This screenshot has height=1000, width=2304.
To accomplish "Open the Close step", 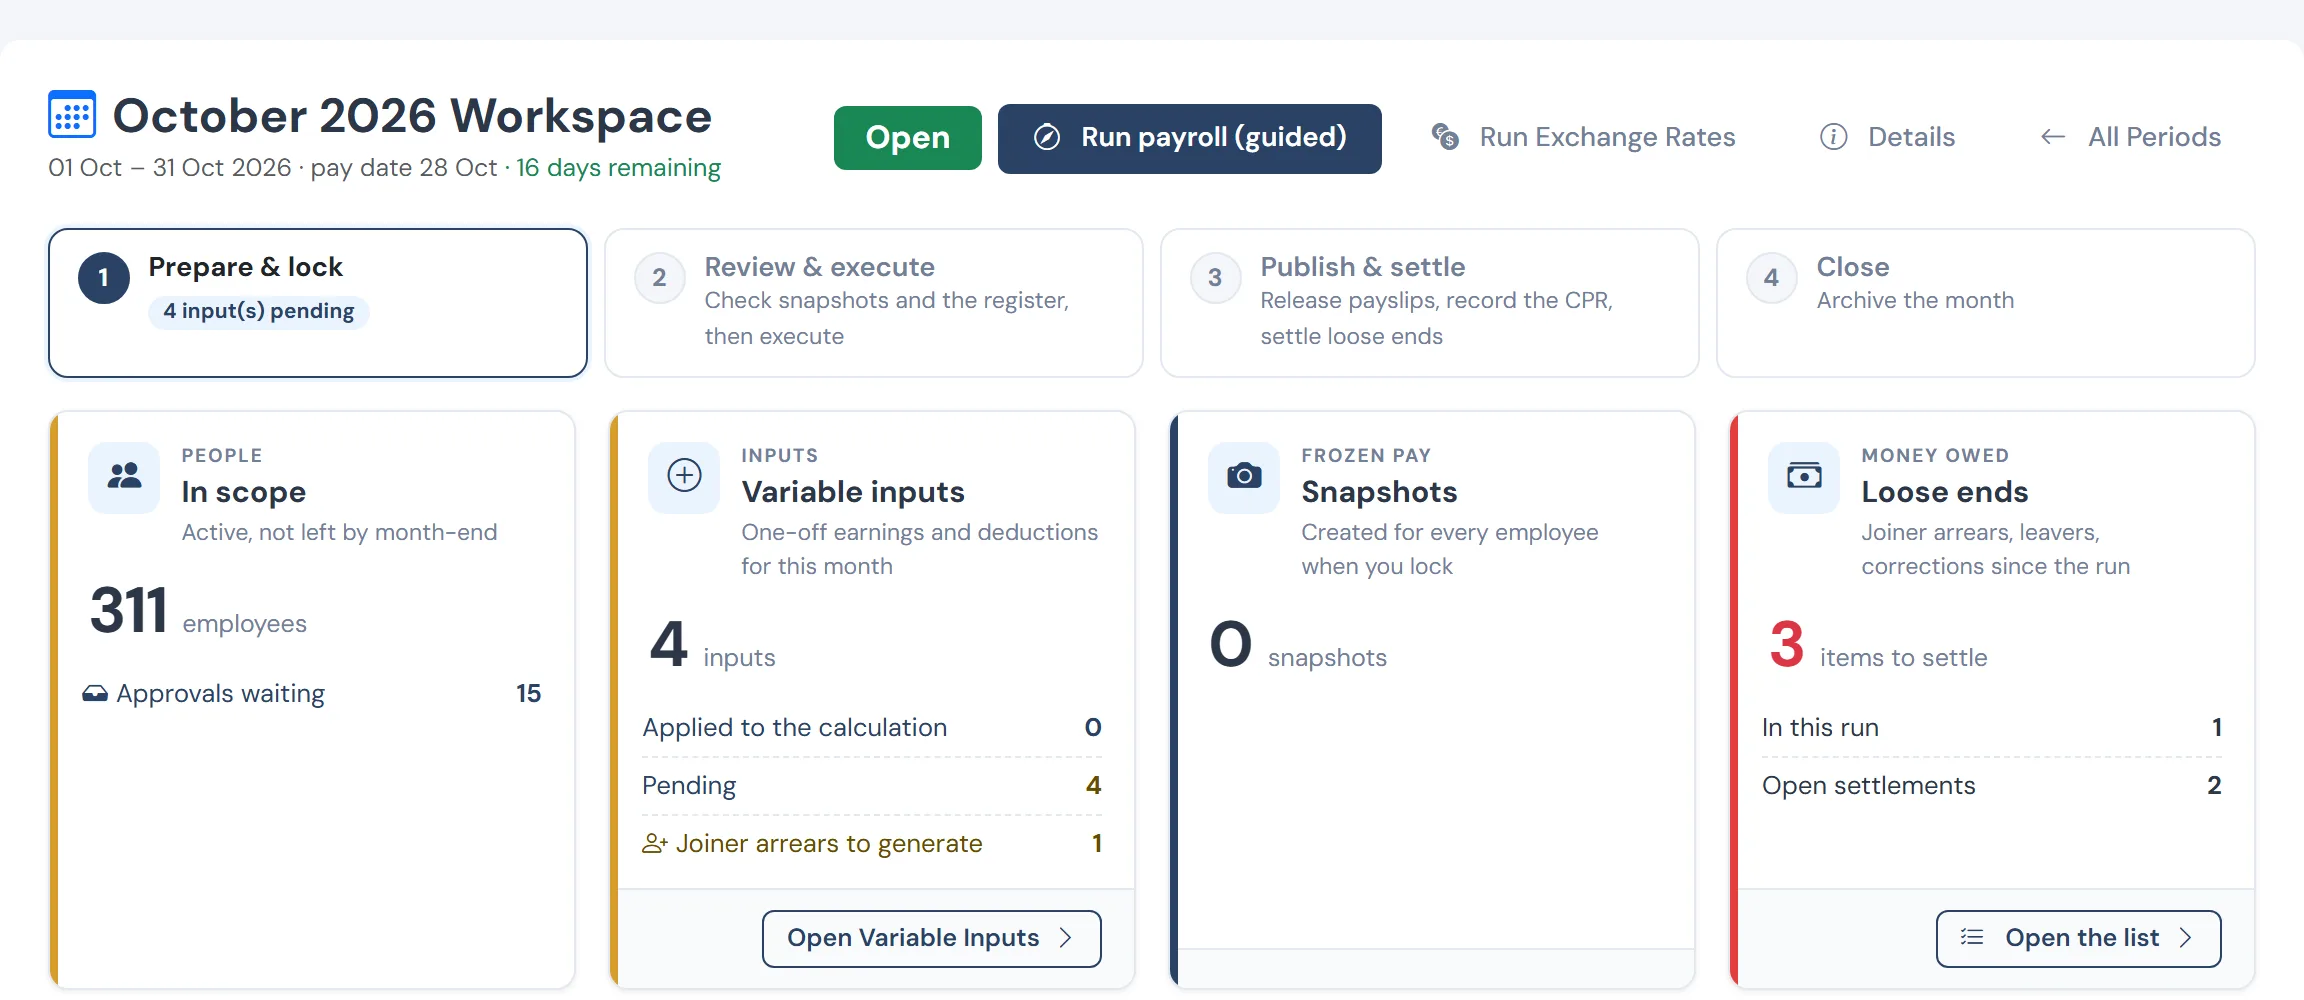I will tap(1986, 303).
